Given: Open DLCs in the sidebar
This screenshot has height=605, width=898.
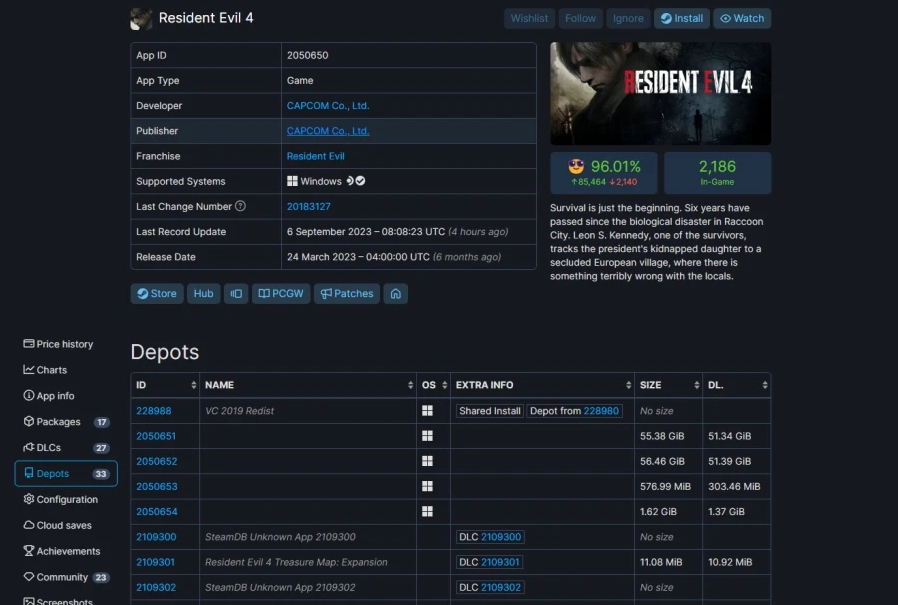Looking at the screenshot, I should point(66,447).
